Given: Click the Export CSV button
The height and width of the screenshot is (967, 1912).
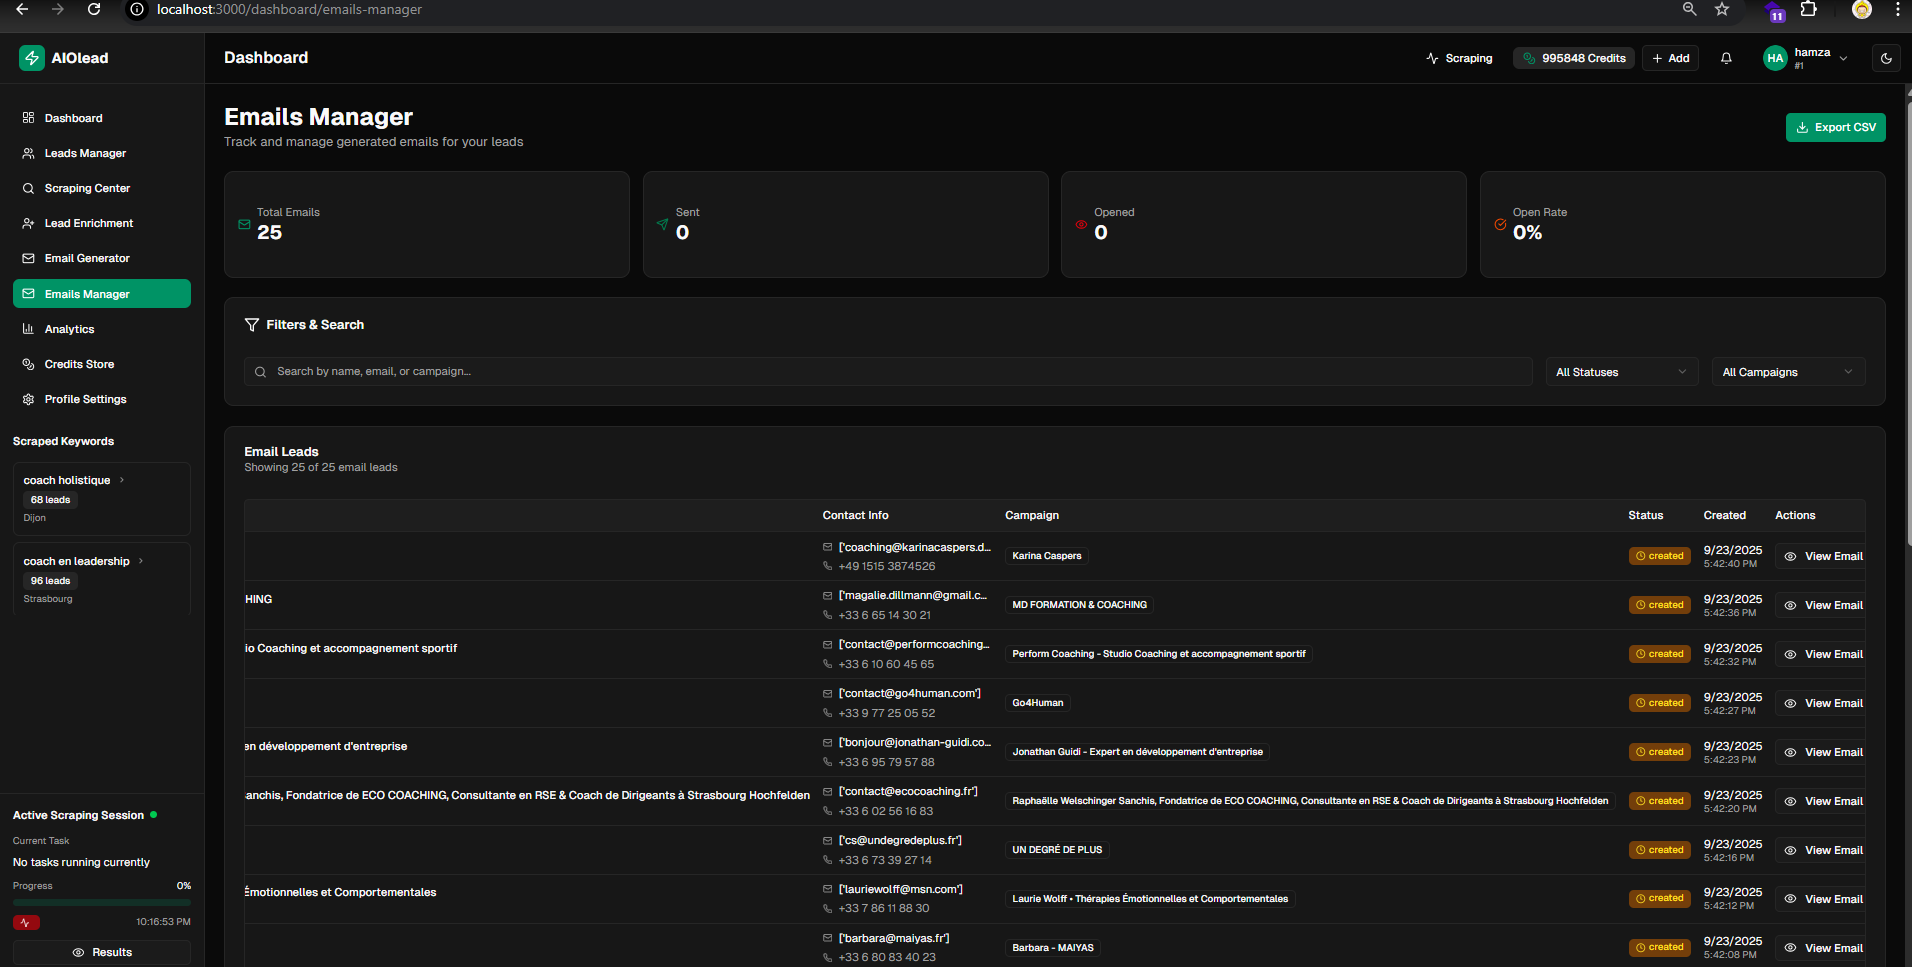Looking at the screenshot, I should pos(1835,127).
